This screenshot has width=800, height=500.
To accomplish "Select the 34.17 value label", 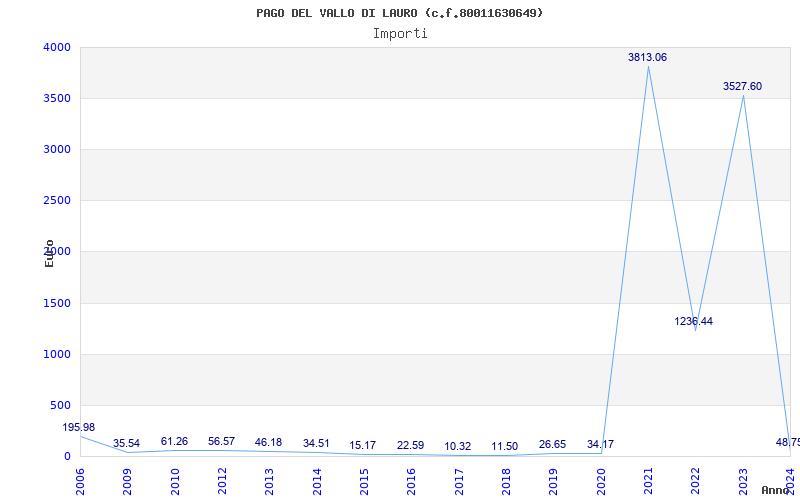I will pyautogui.click(x=600, y=444).
